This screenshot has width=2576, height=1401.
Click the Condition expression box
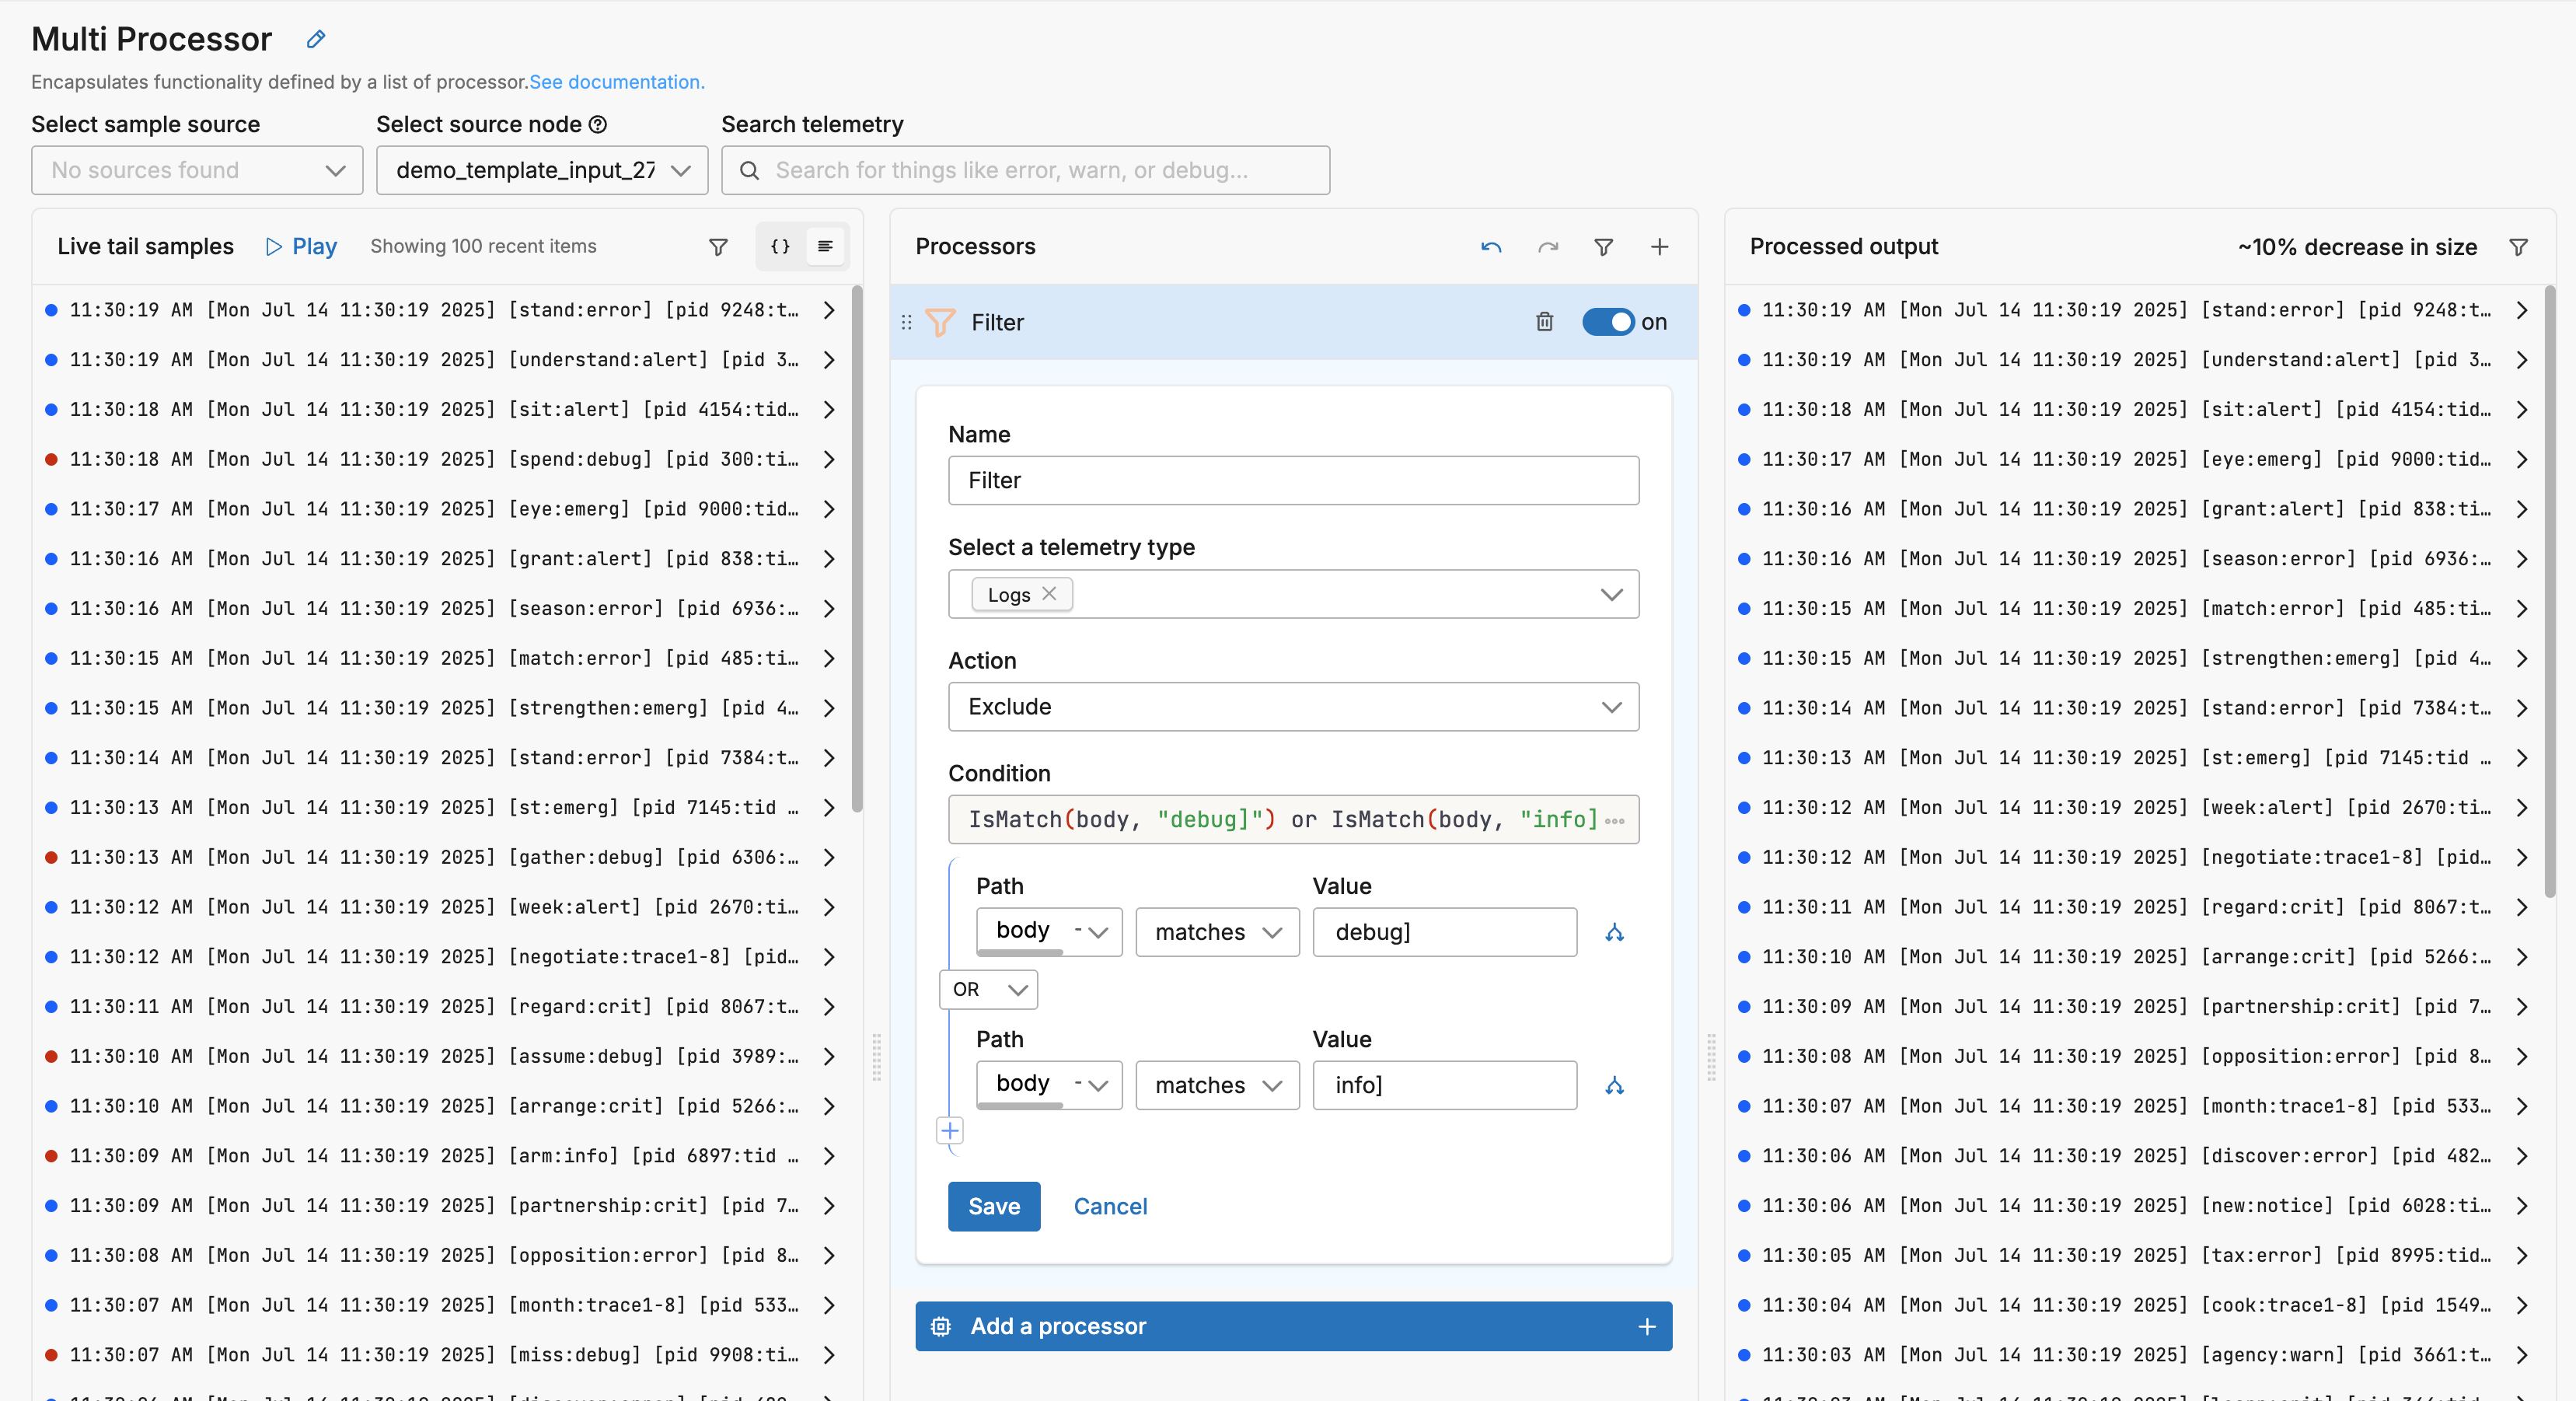click(x=1293, y=821)
